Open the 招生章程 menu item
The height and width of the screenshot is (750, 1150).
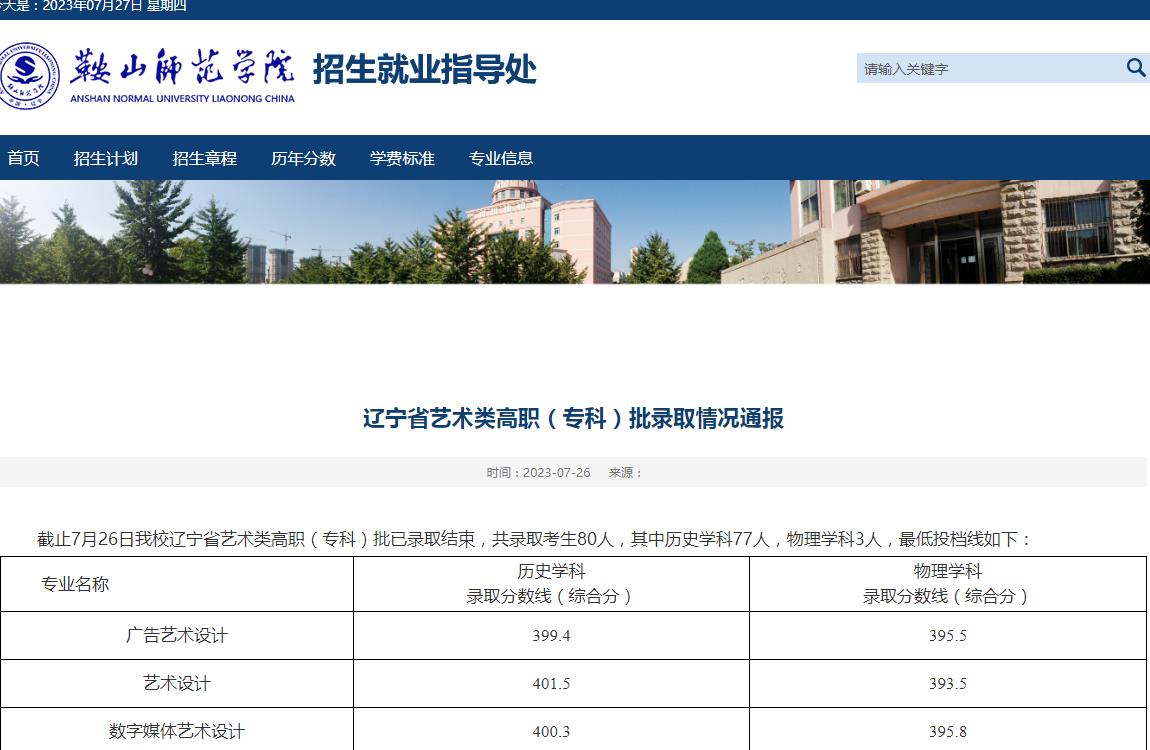click(205, 158)
